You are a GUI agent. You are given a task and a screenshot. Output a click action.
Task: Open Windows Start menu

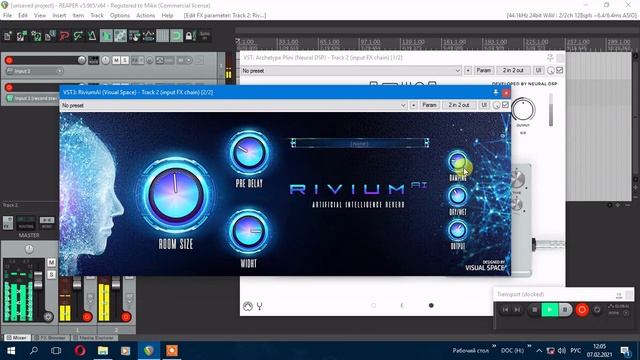(11, 351)
